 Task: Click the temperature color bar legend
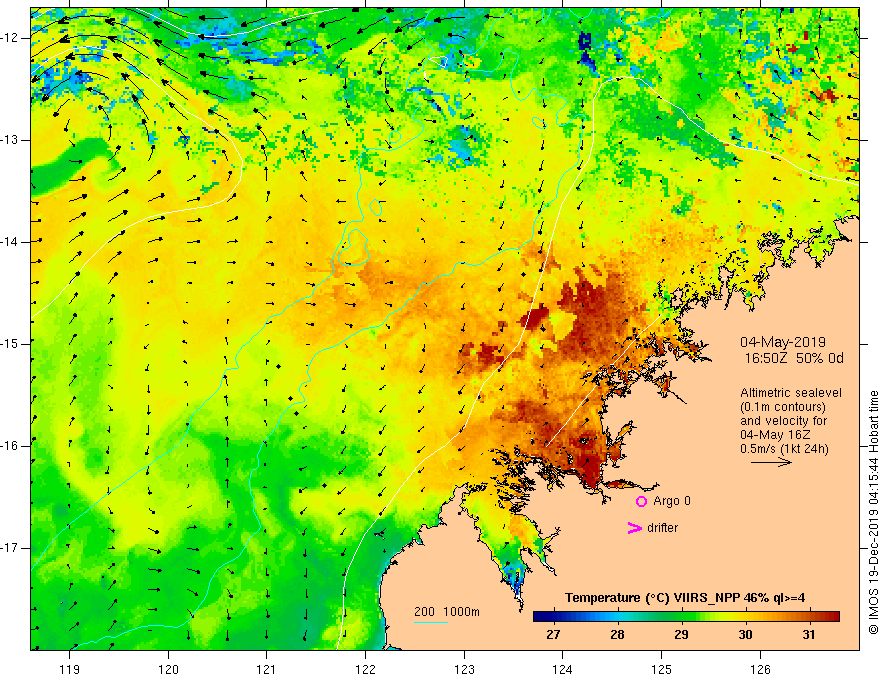686,617
